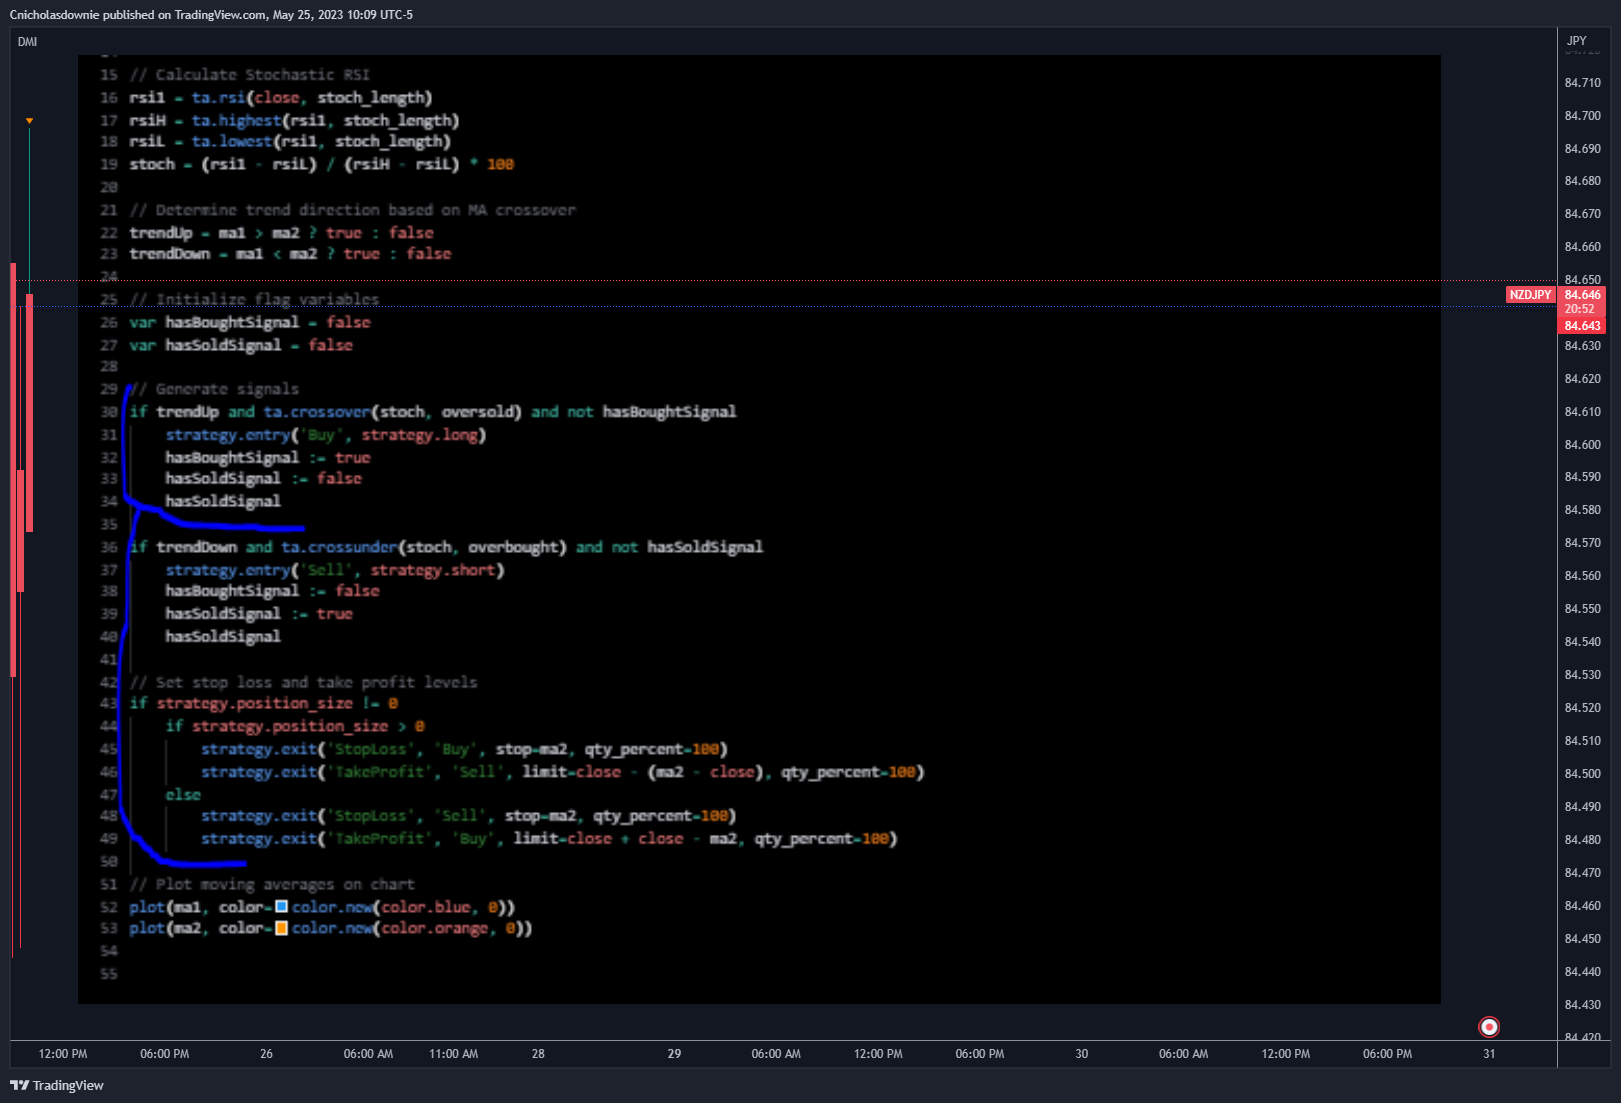
Task: Click the orange color swatch in the plot(ma2) line
Action: click(x=282, y=928)
